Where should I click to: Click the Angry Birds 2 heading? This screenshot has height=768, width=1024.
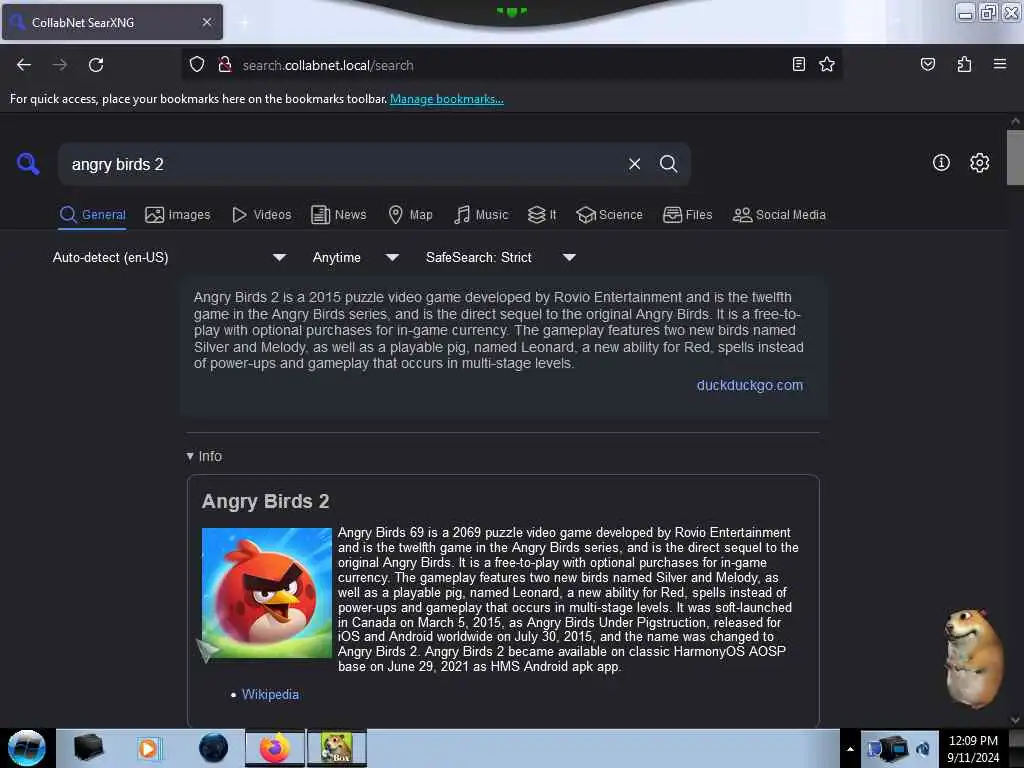pyautogui.click(x=265, y=502)
